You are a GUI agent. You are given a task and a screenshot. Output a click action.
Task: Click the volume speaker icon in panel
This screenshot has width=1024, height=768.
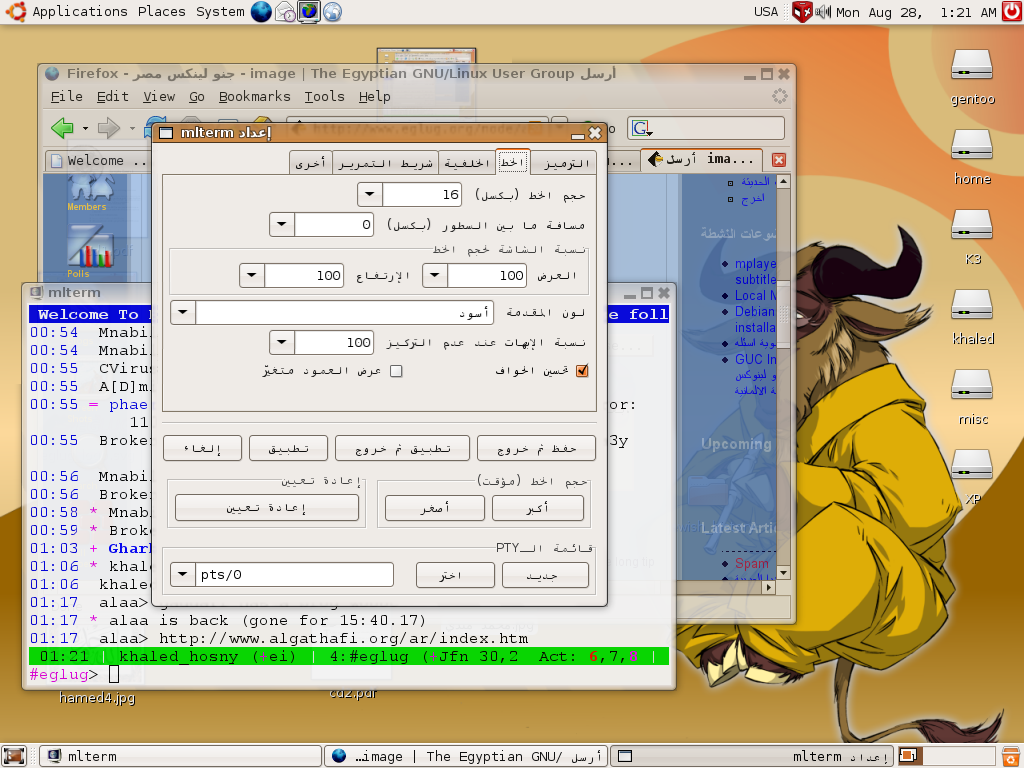coord(823,12)
